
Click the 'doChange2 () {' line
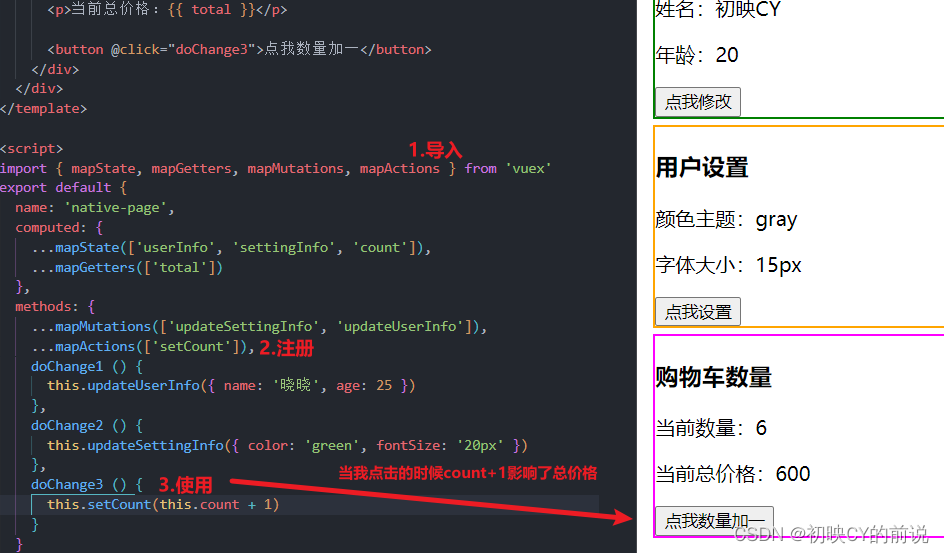(x=87, y=425)
